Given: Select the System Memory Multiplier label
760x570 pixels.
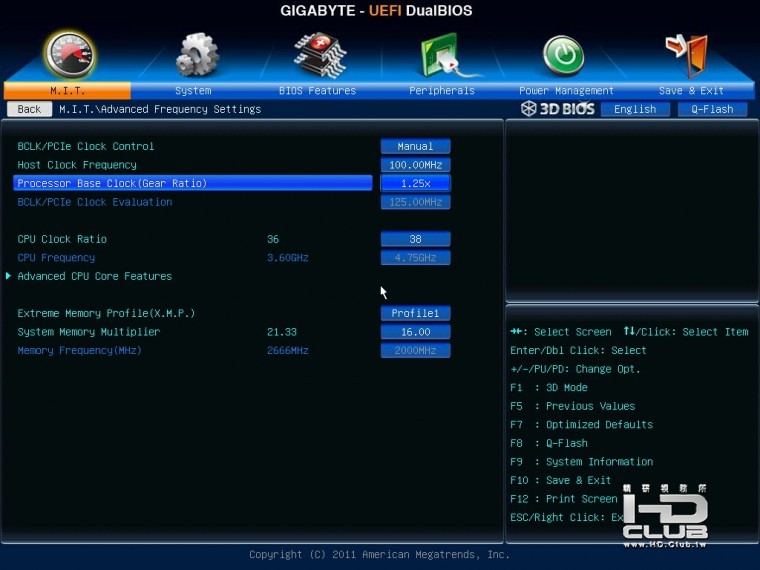Looking at the screenshot, I should pyautogui.click(x=89, y=332).
